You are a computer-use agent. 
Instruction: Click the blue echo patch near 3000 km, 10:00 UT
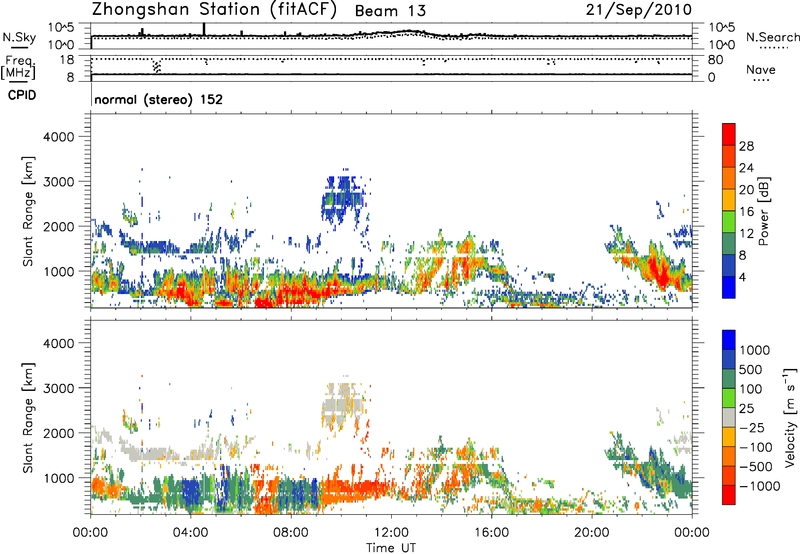point(343,202)
